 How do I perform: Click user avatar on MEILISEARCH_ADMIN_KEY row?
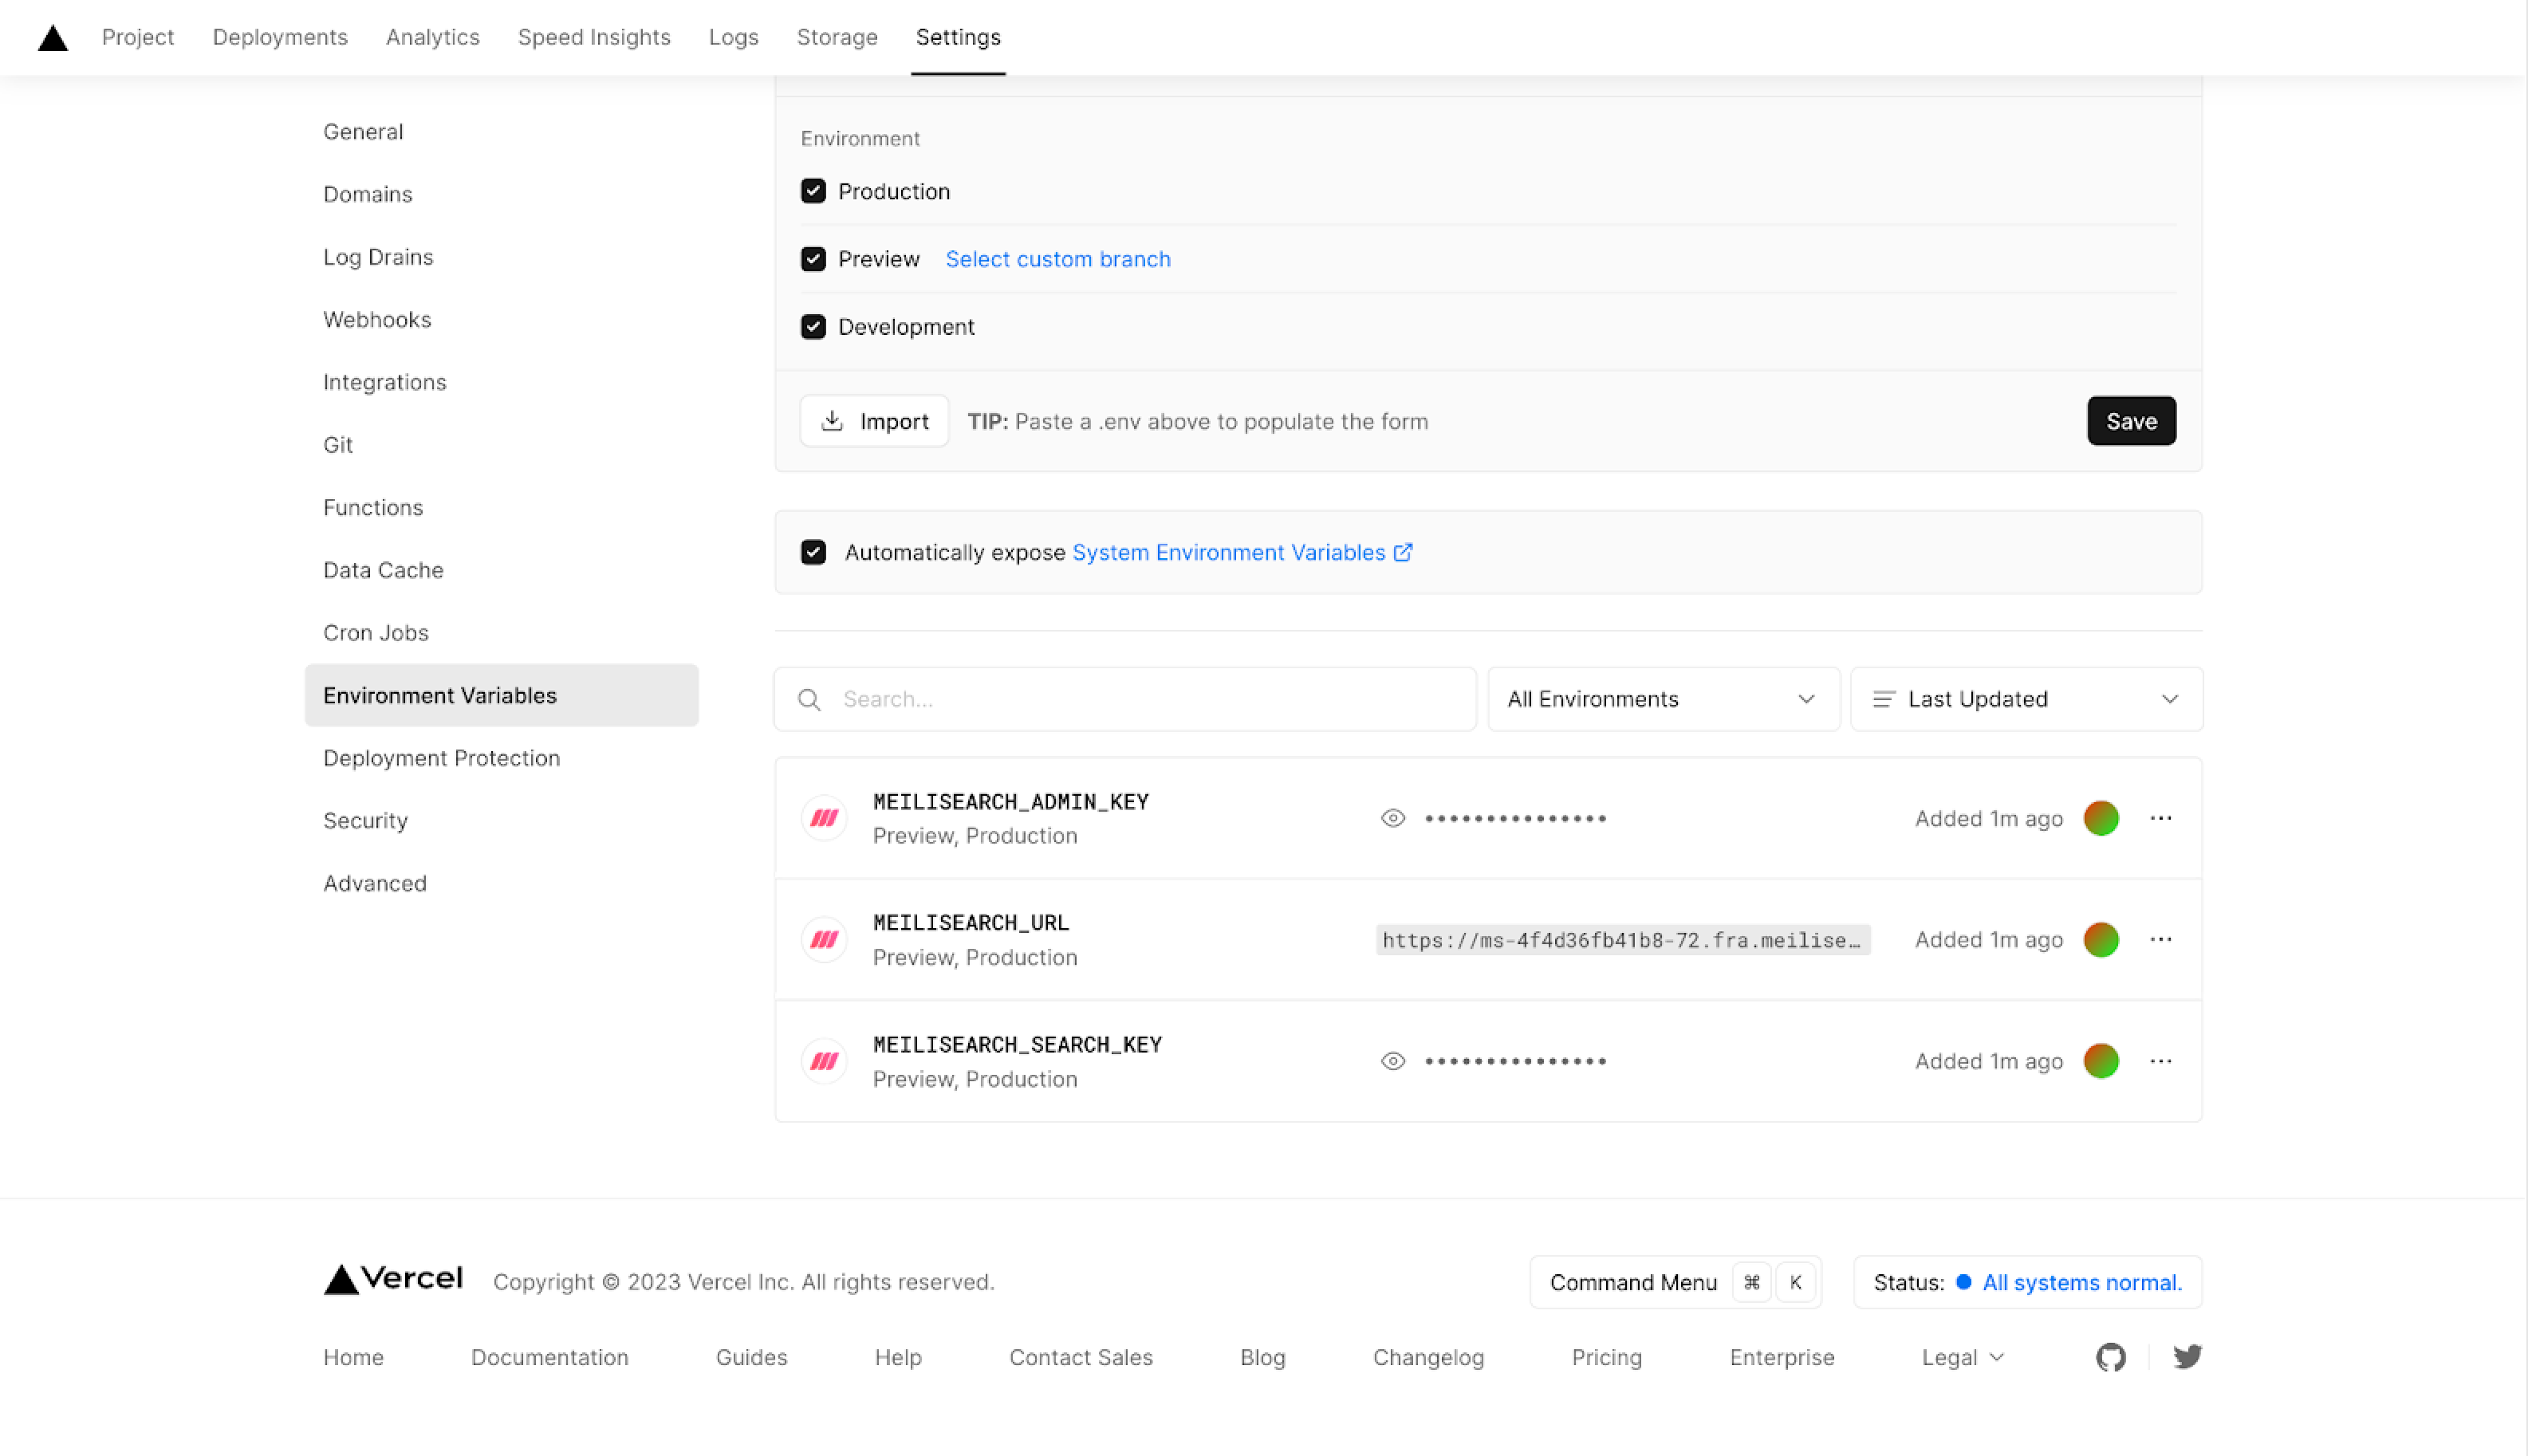tap(2100, 818)
